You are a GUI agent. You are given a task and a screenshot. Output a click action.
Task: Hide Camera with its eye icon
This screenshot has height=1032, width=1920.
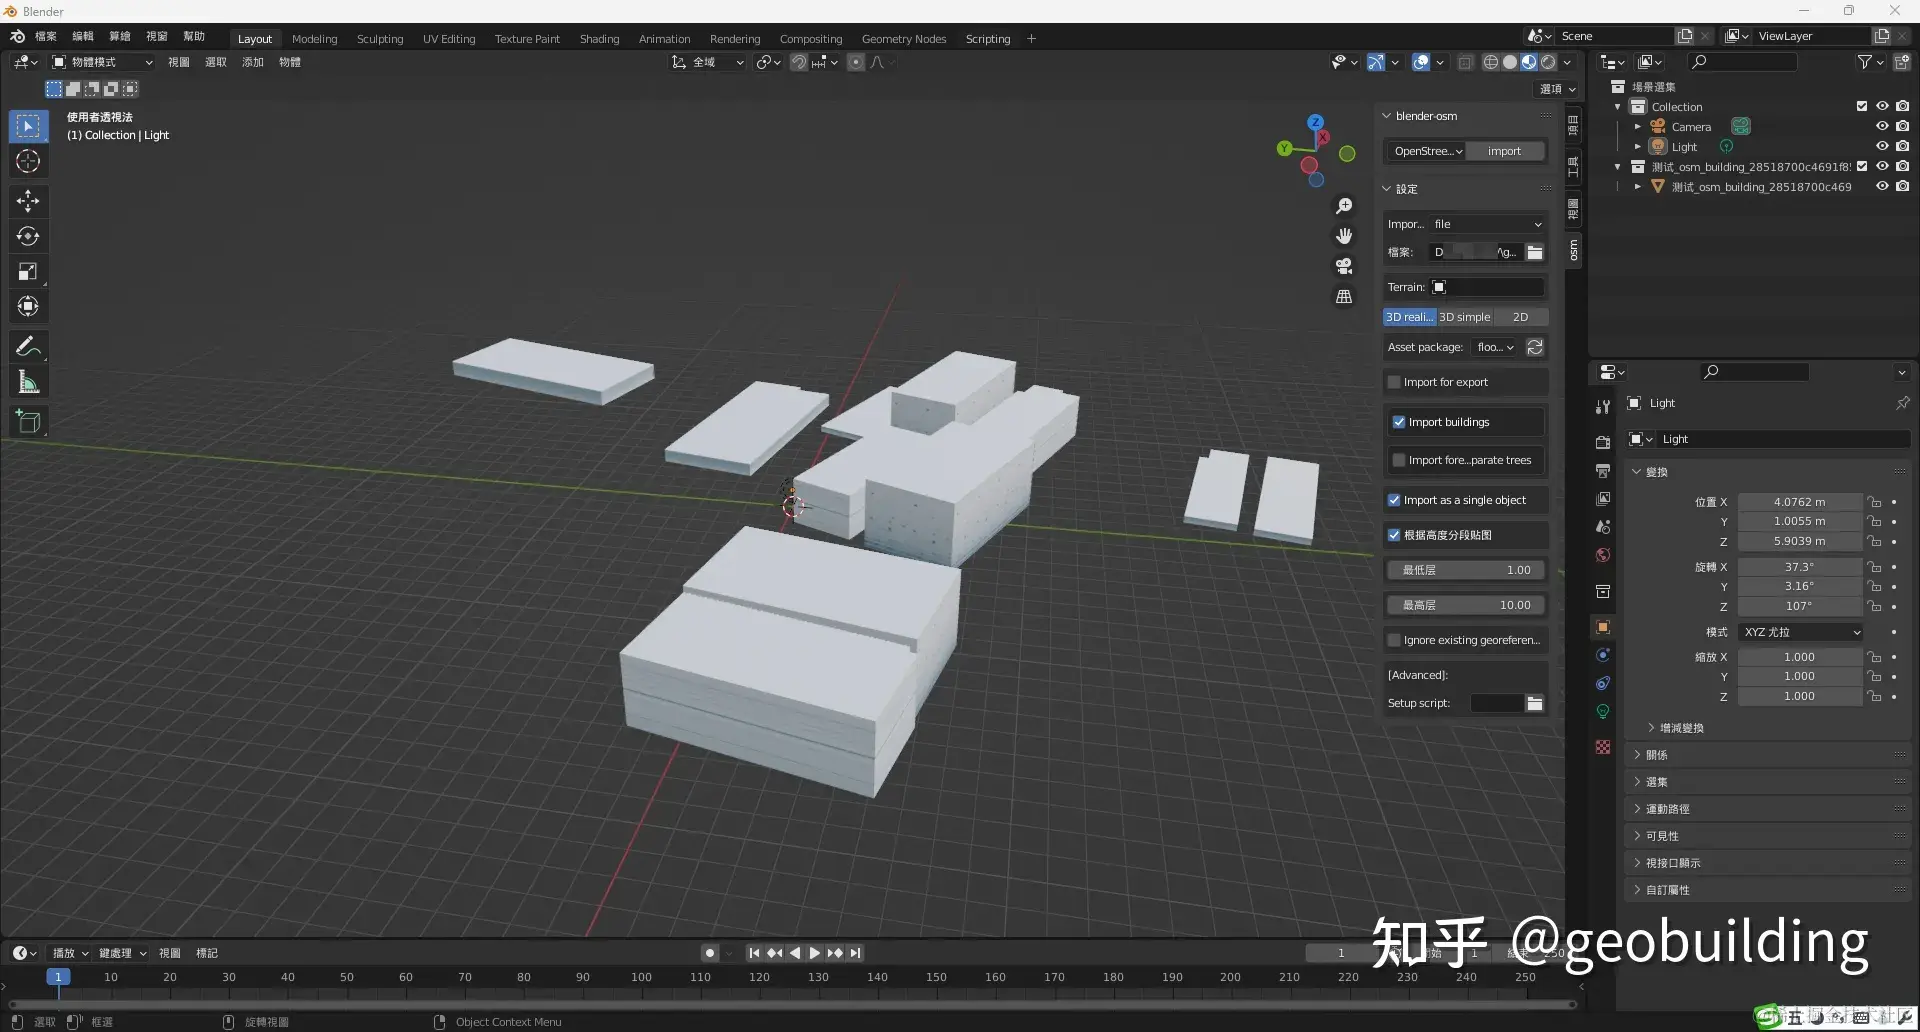click(1881, 127)
